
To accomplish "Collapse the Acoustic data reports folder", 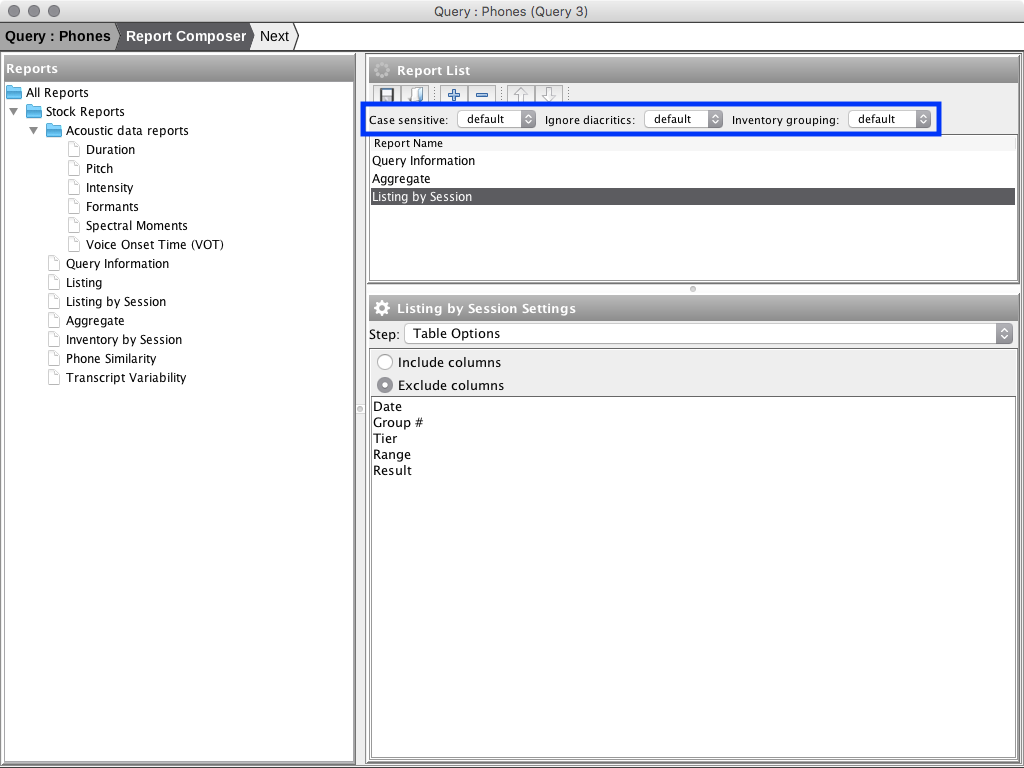I will (34, 131).
